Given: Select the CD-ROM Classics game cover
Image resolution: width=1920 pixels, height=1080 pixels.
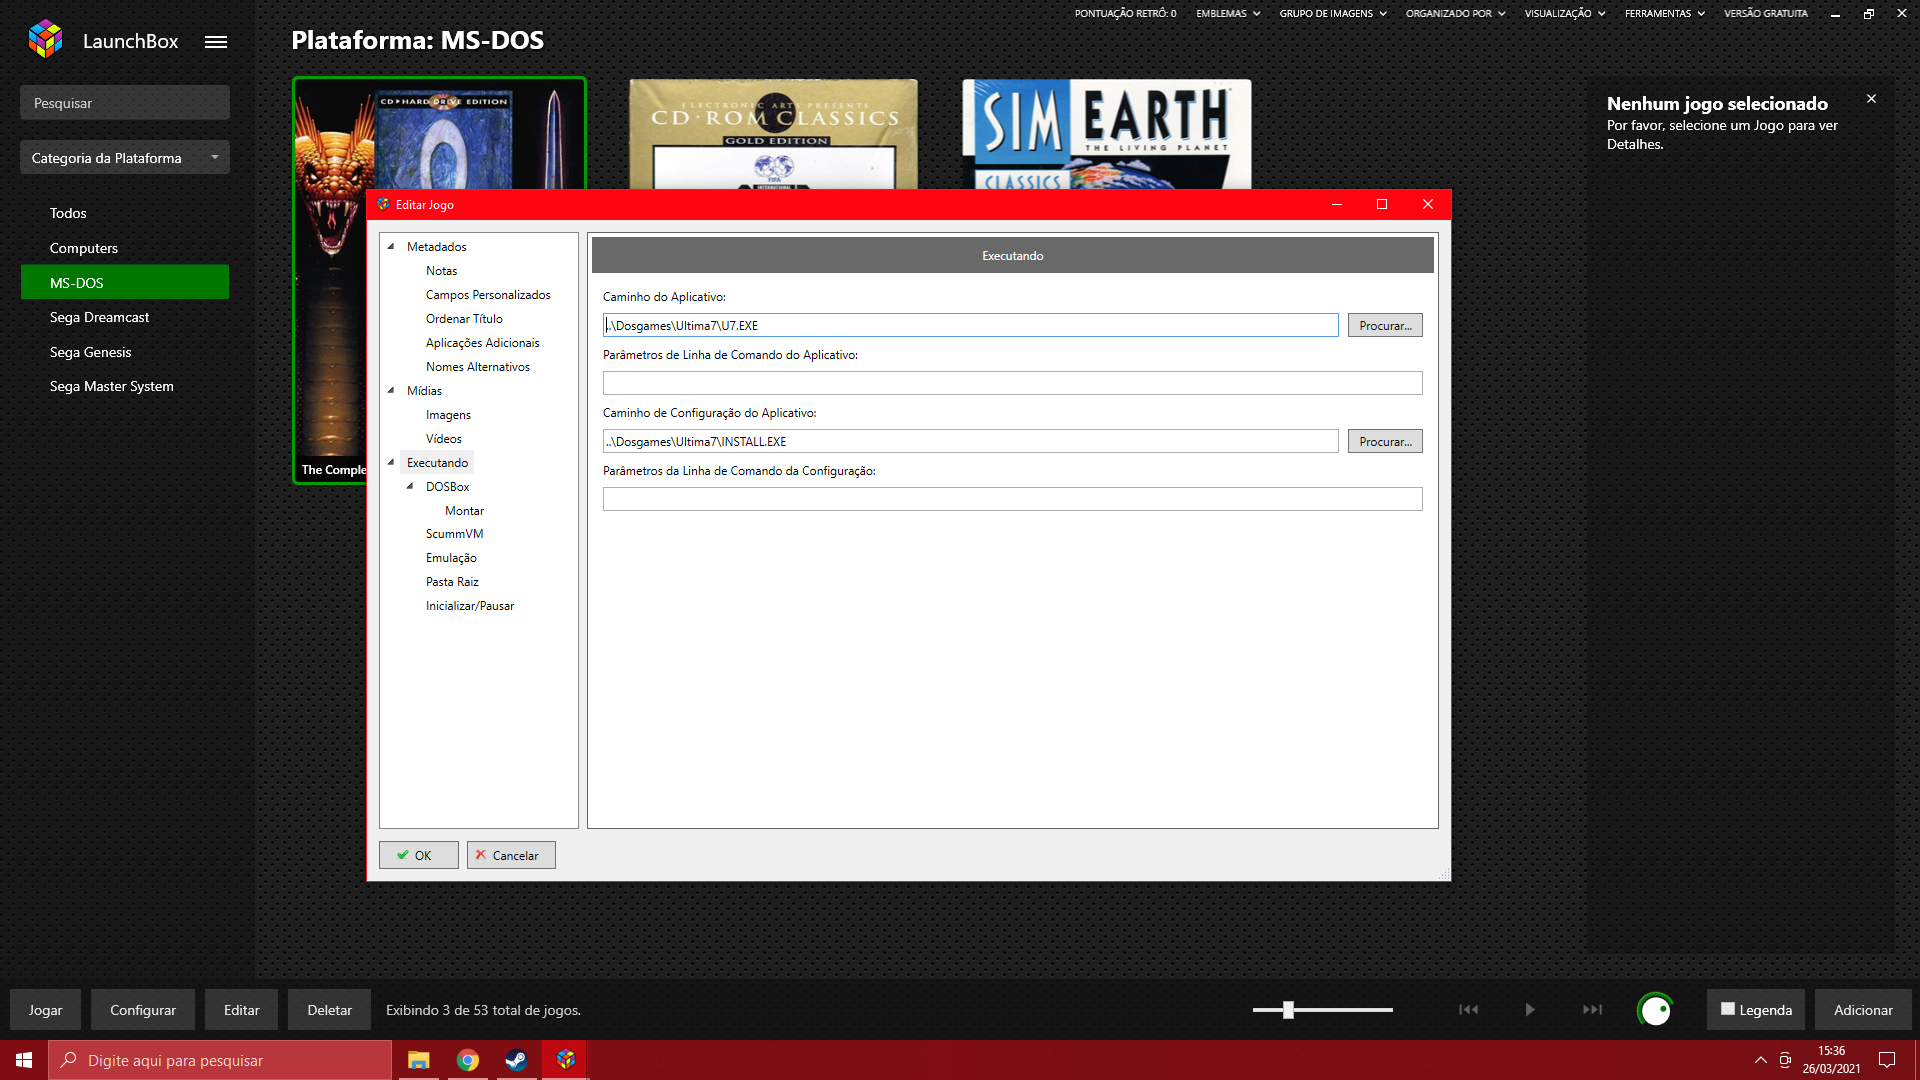Looking at the screenshot, I should point(773,134).
